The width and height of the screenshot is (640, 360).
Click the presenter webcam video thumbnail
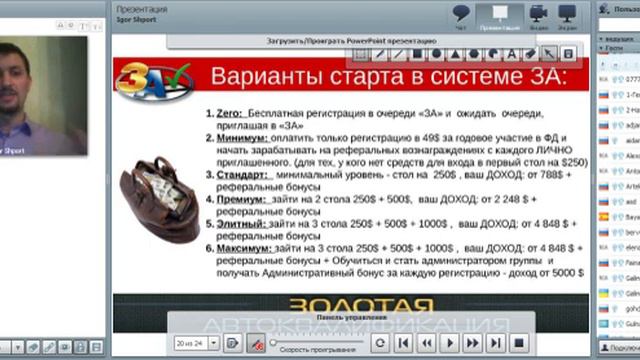click(43, 96)
